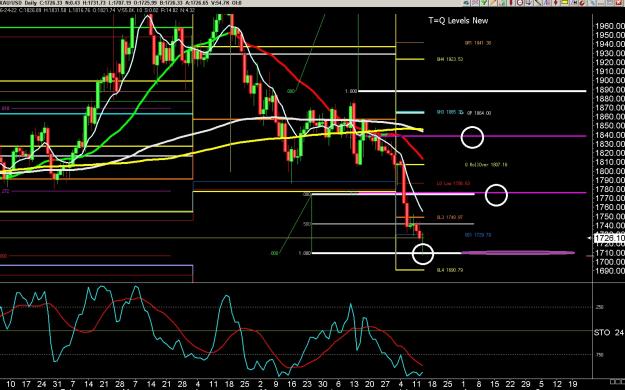The image size is (625, 390).
Task: Click date label 30 on time axis
Action: pos(323,384)
